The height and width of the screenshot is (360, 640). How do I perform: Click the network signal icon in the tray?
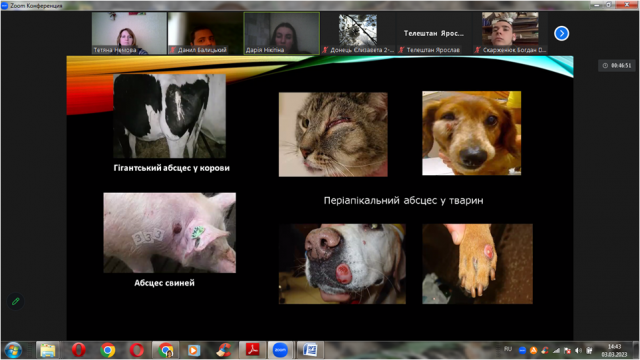point(556,351)
